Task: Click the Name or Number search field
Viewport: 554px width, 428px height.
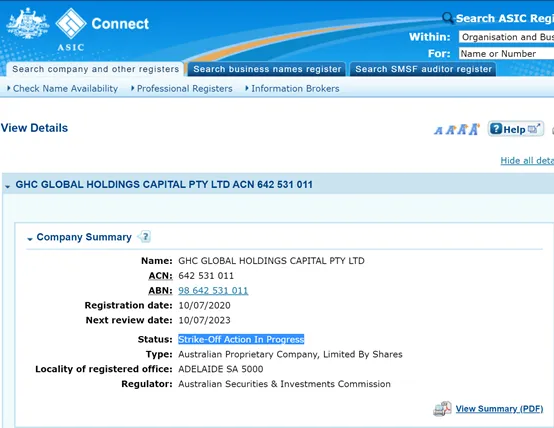Action: tap(506, 53)
